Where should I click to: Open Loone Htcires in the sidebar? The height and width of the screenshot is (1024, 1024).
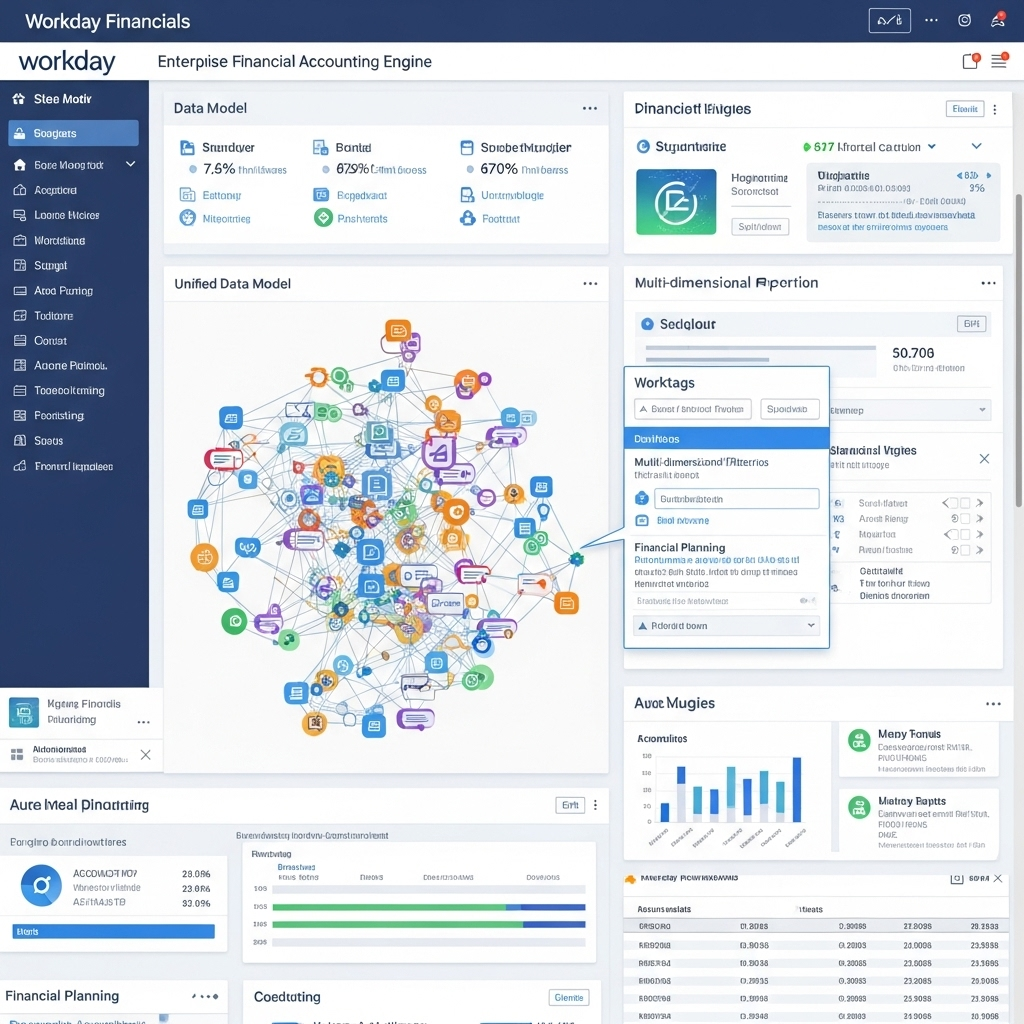(x=66, y=215)
